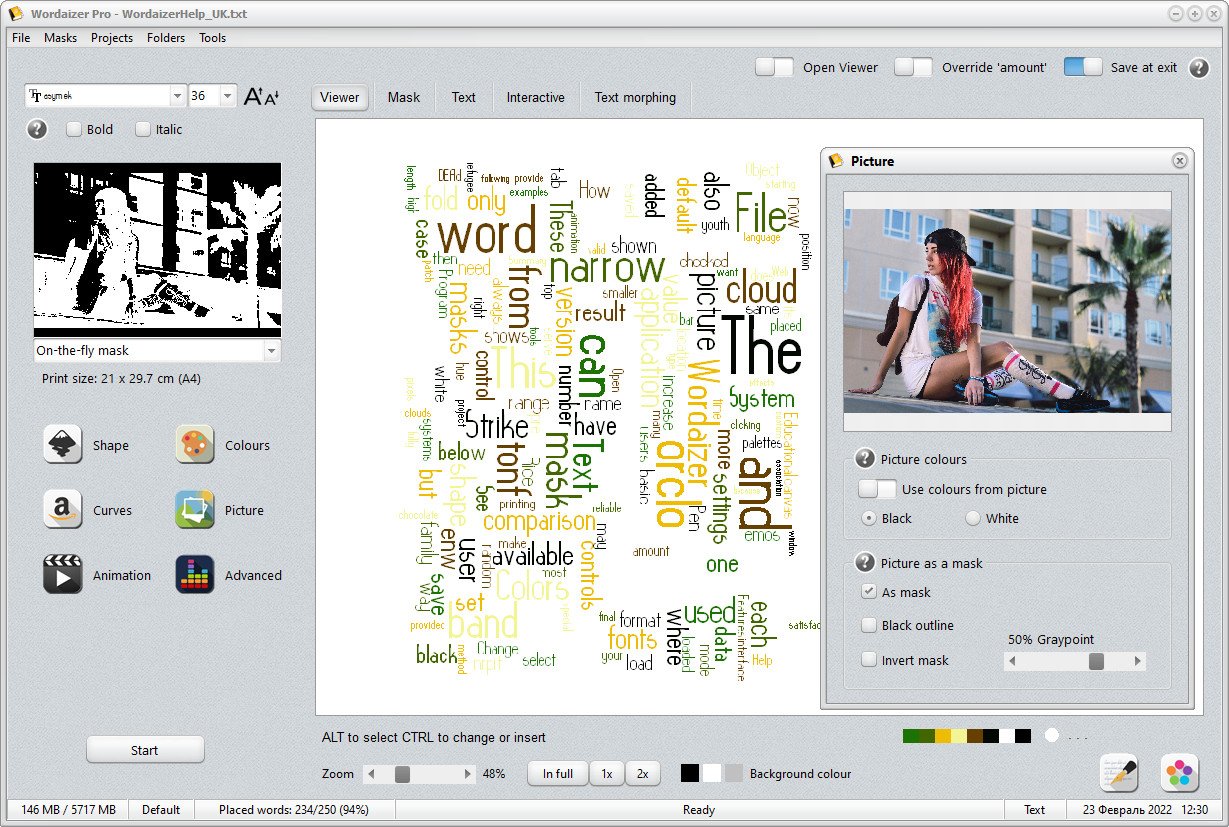Click the Curves icon
The width and height of the screenshot is (1229, 827).
point(62,510)
